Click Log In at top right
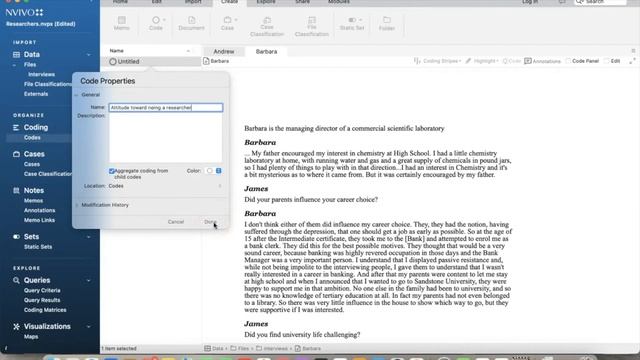The image size is (640, 360). click(530, 2)
